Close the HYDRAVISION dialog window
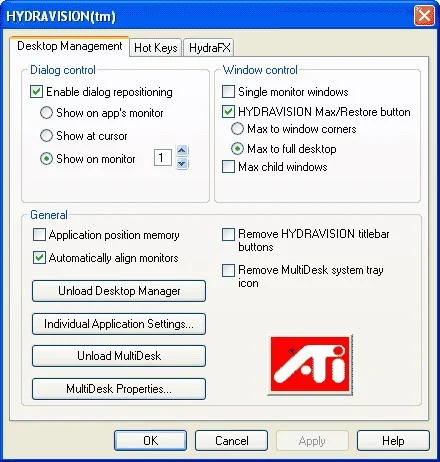 tap(424, 16)
